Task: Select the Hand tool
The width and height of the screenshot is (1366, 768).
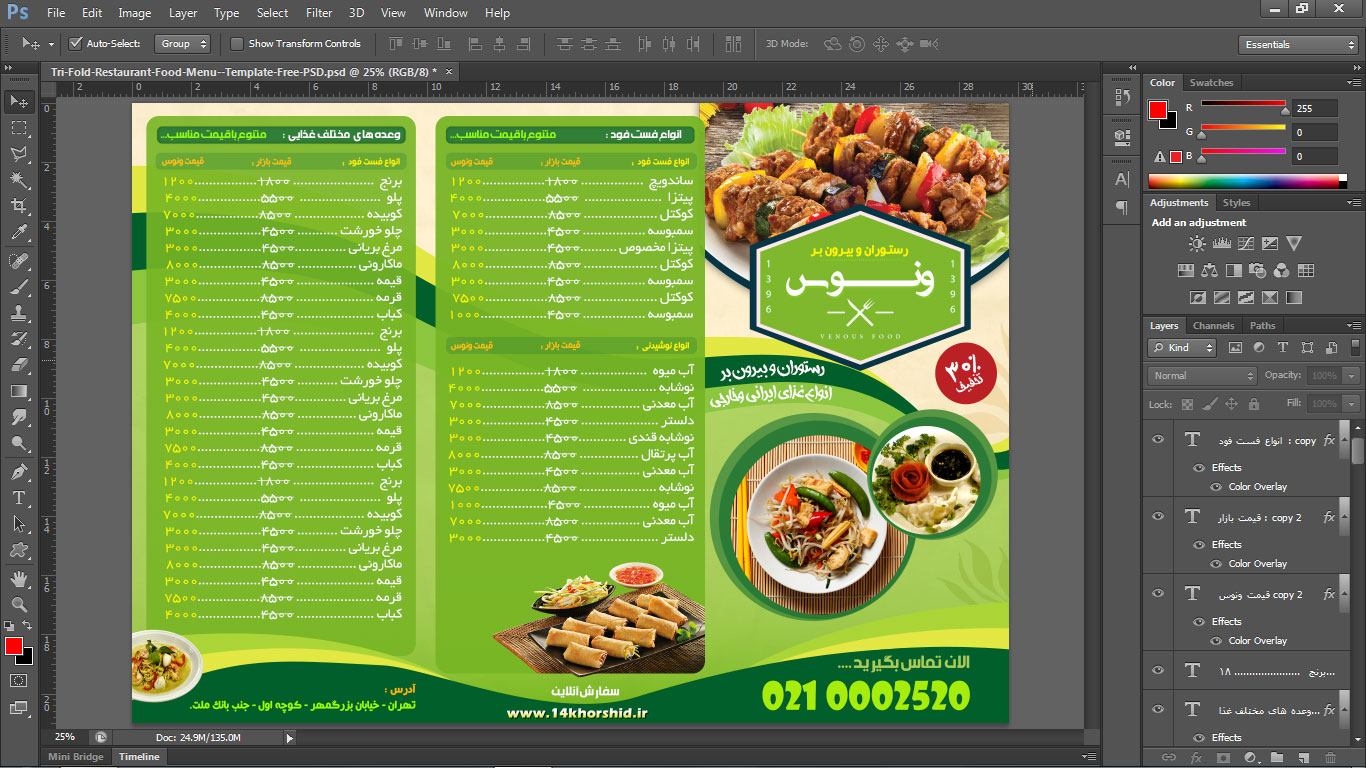Action: pos(18,579)
